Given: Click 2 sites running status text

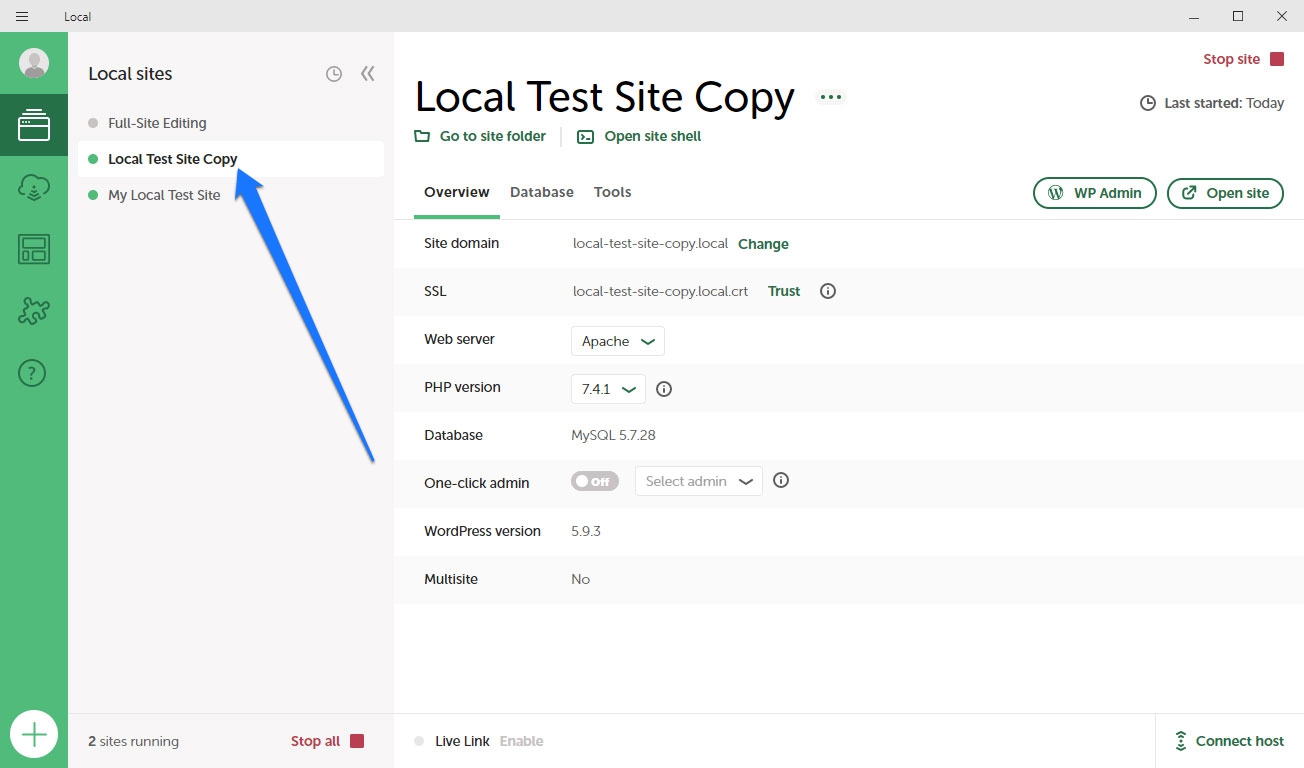Looking at the screenshot, I should pos(133,741).
